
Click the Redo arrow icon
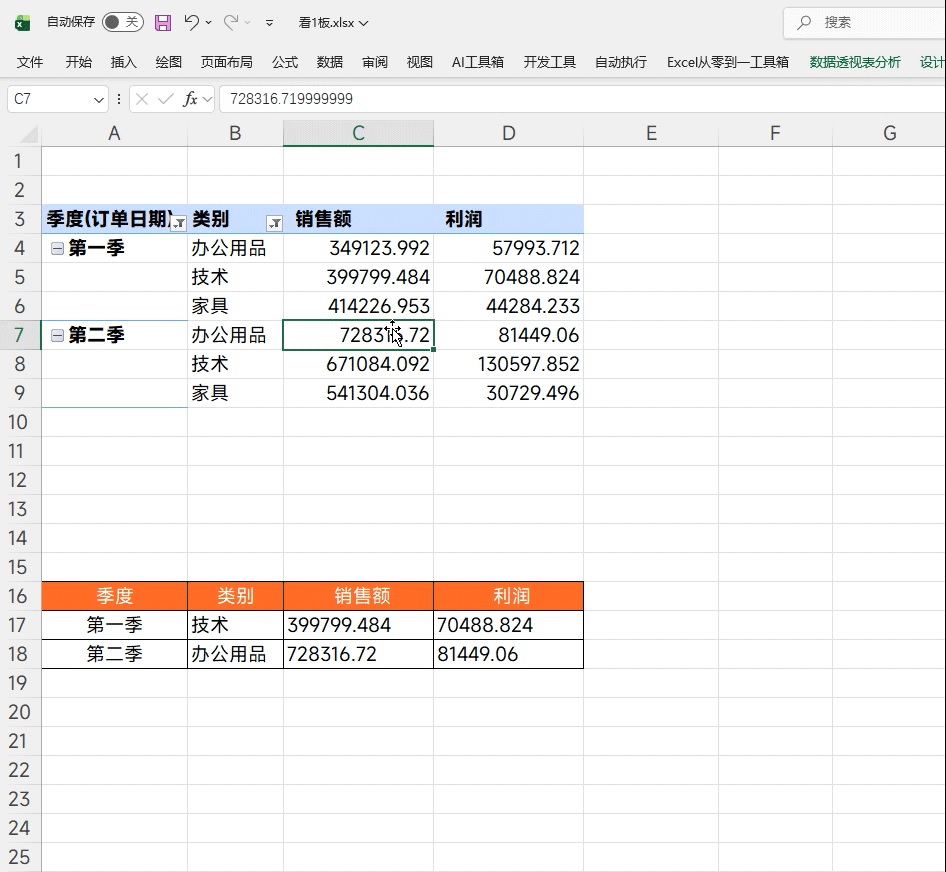(x=231, y=22)
